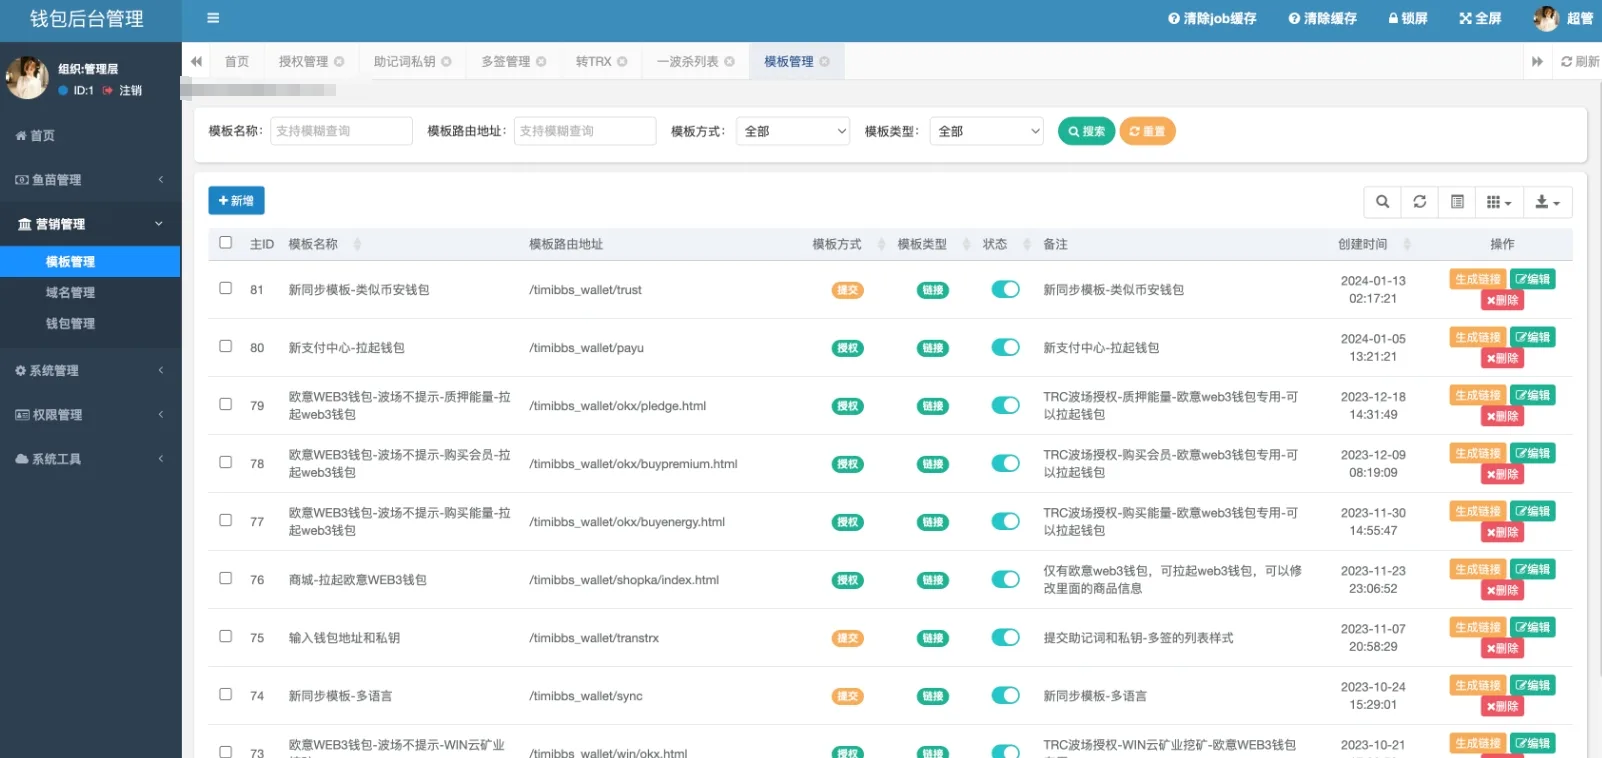The image size is (1602, 758).
Task: Close the 授权管理 tab
Action: [x=339, y=62]
